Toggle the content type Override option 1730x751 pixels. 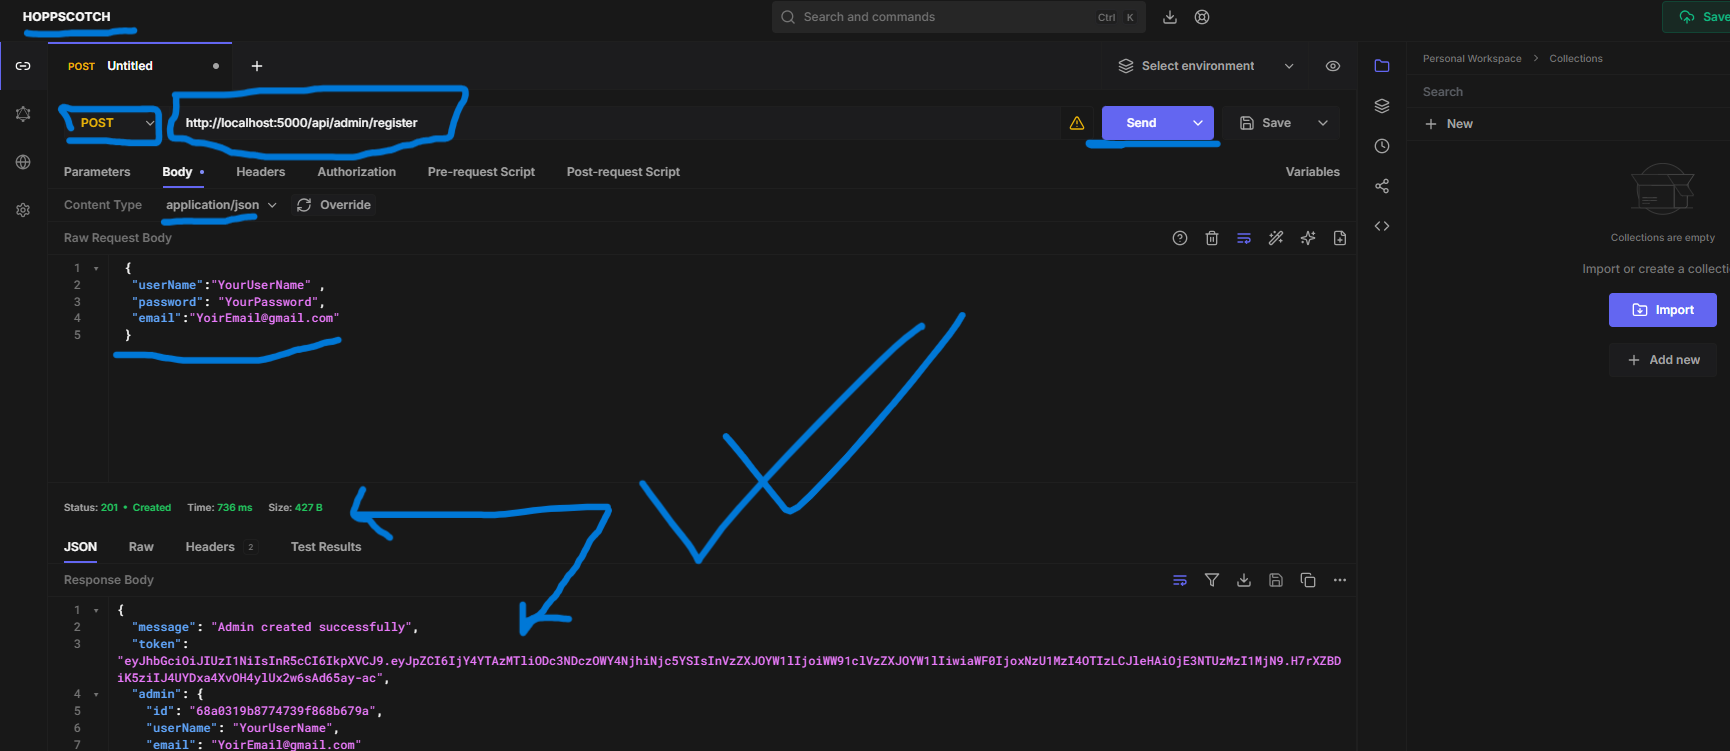(x=334, y=205)
